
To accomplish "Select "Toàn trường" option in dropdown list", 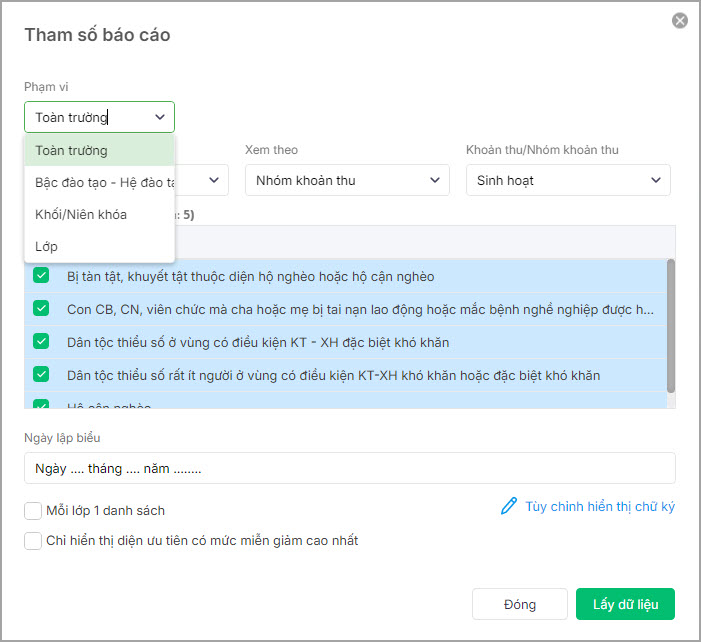I will click(x=99, y=151).
